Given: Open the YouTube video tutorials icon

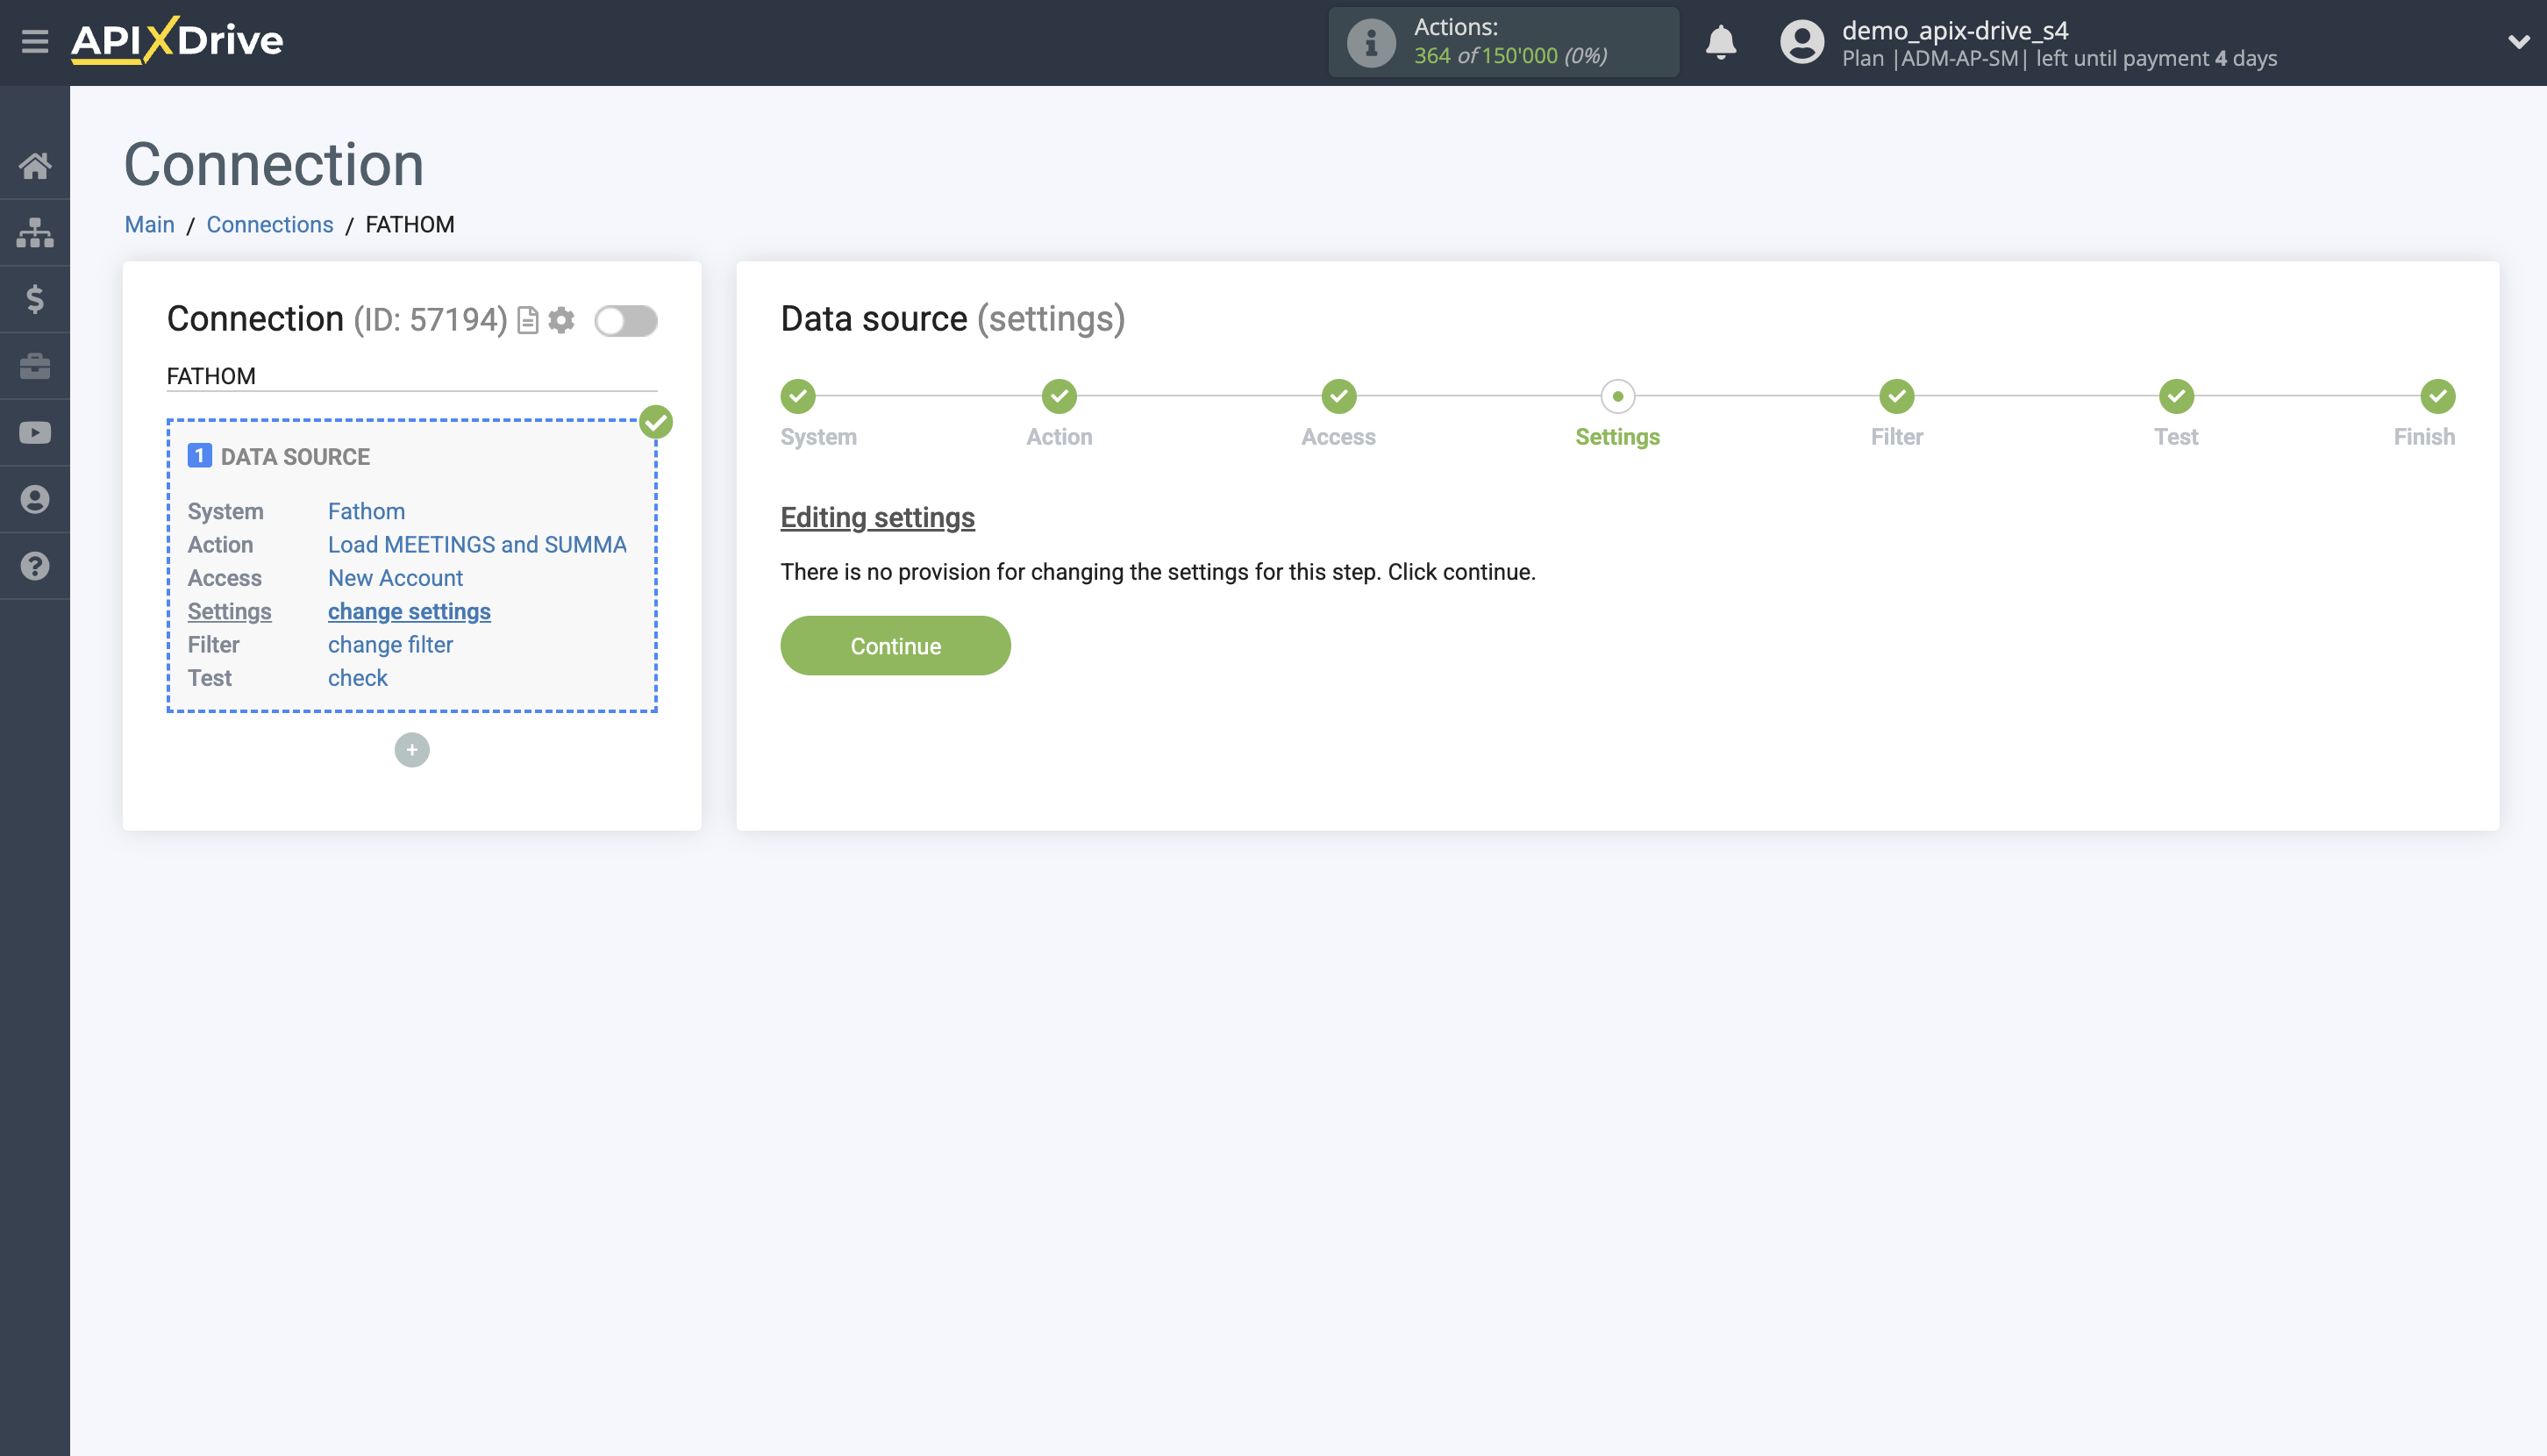Looking at the screenshot, I should click(36, 432).
